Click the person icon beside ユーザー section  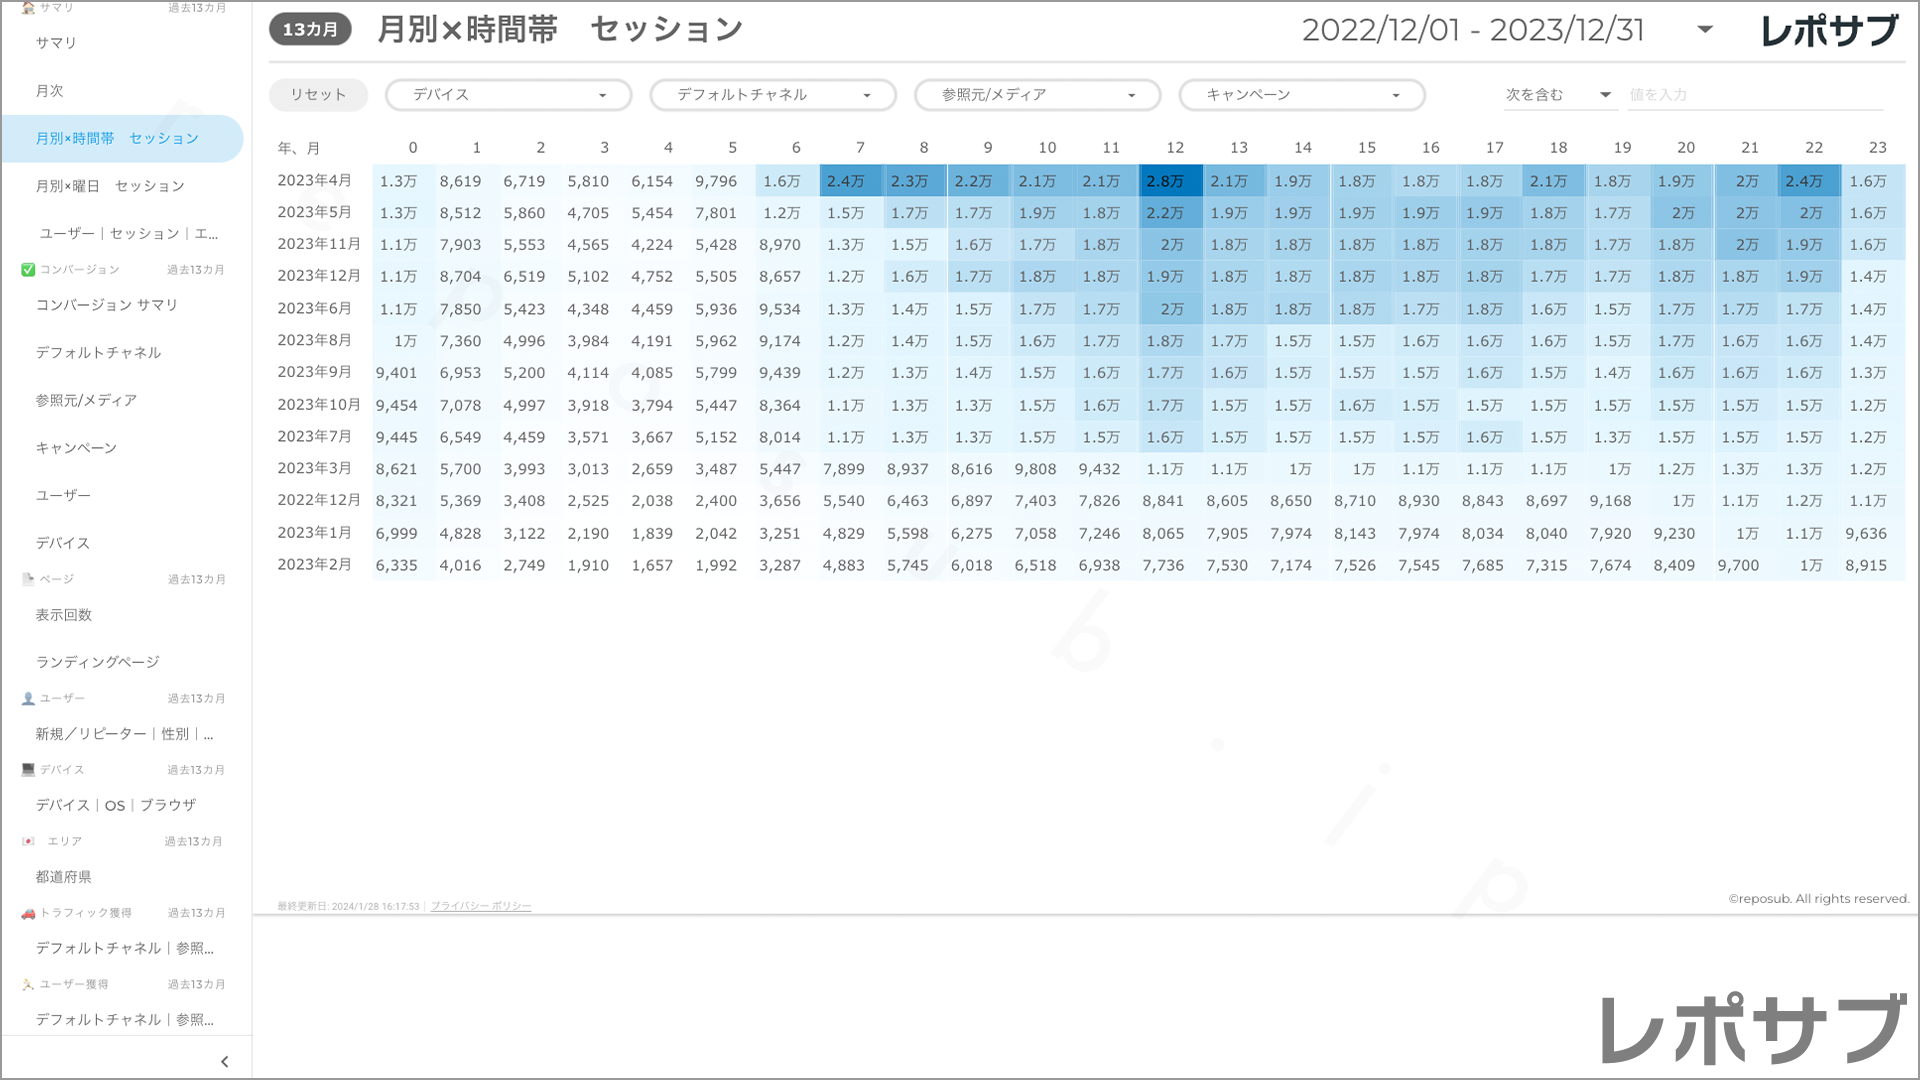pyautogui.click(x=28, y=699)
